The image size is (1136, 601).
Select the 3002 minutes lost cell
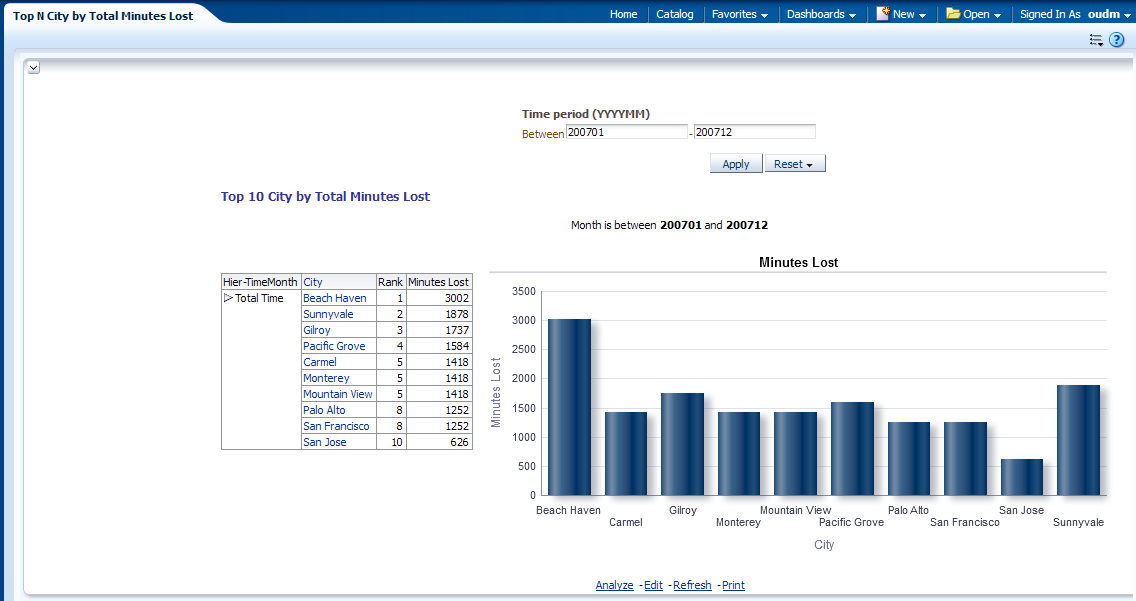[x=439, y=298]
